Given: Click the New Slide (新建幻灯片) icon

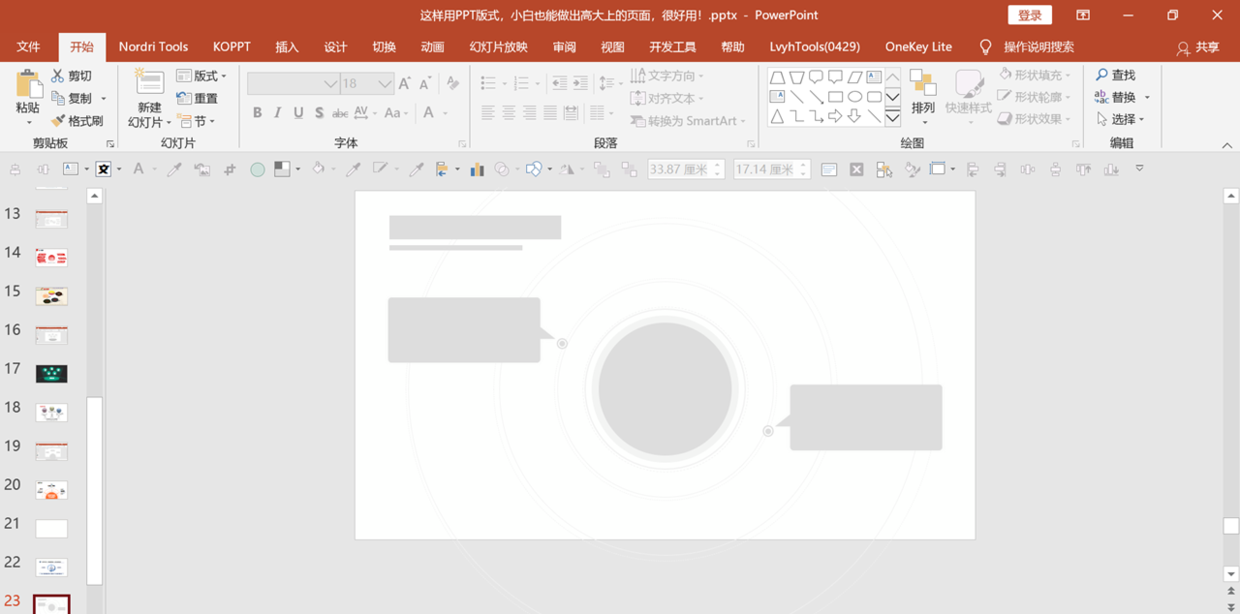Looking at the screenshot, I should [149, 83].
